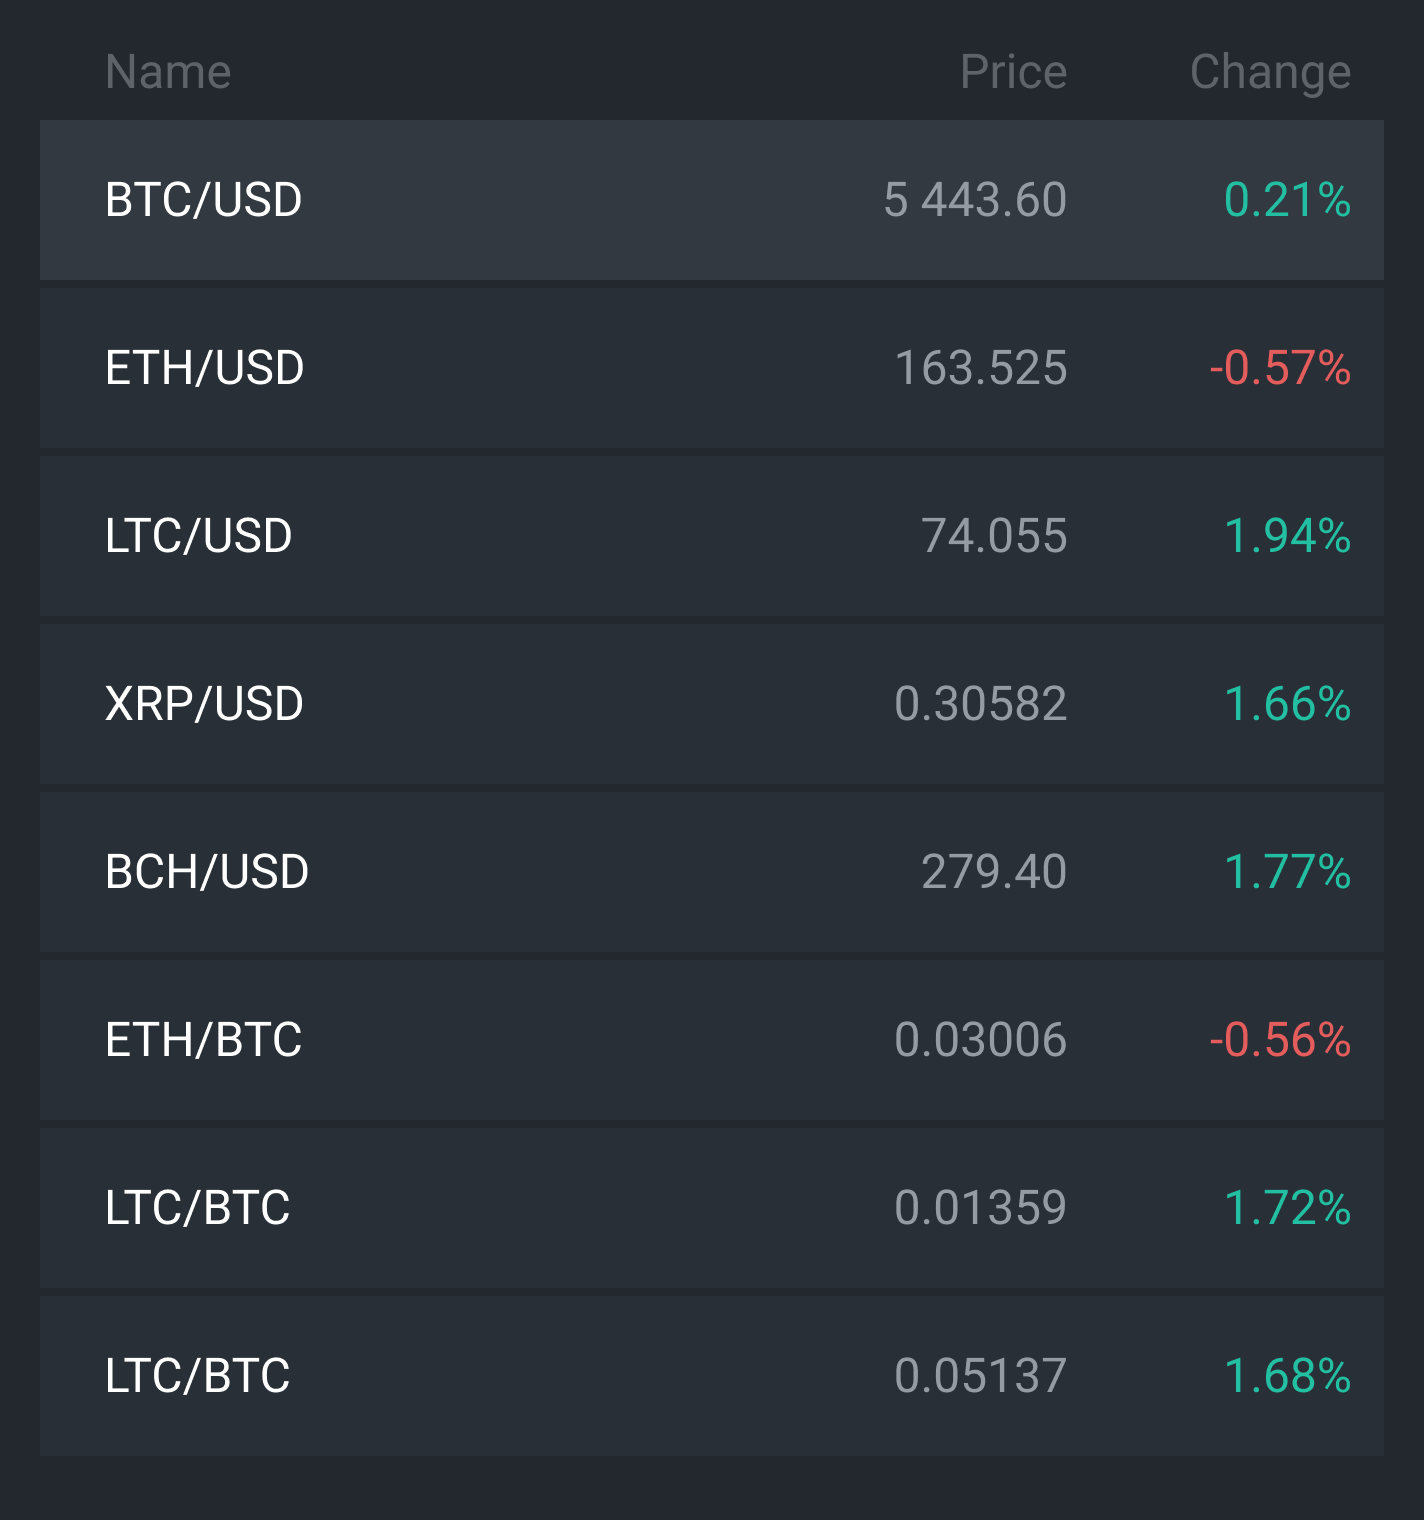Open the BCH/USD pair
The width and height of the screenshot is (1424, 1520).
[712, 872]
